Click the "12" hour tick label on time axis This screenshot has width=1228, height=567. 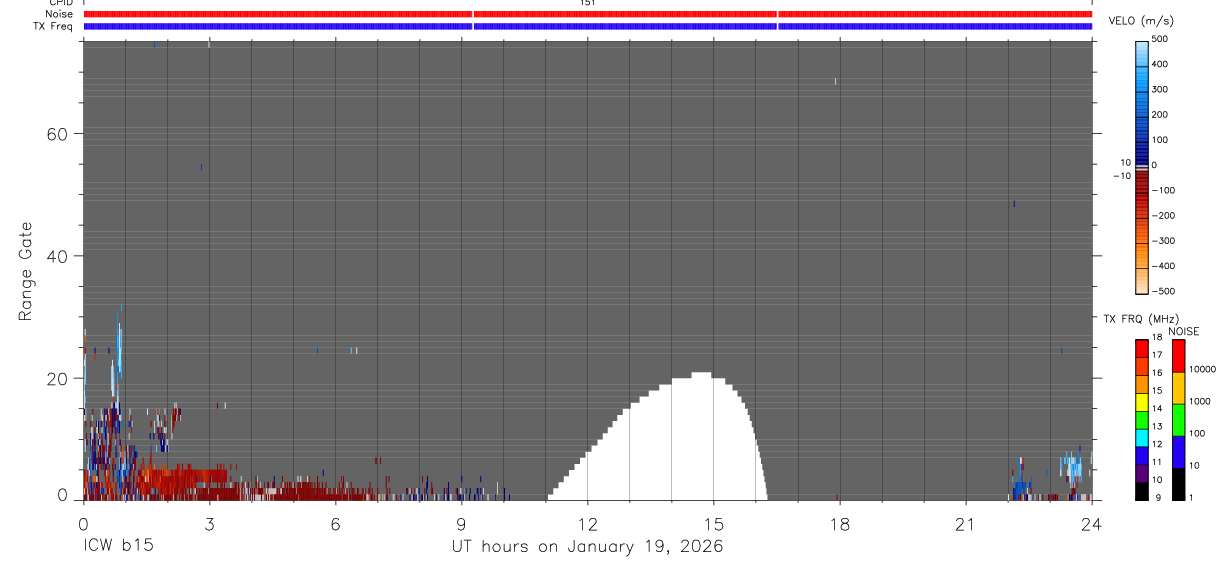coord(587,523)
